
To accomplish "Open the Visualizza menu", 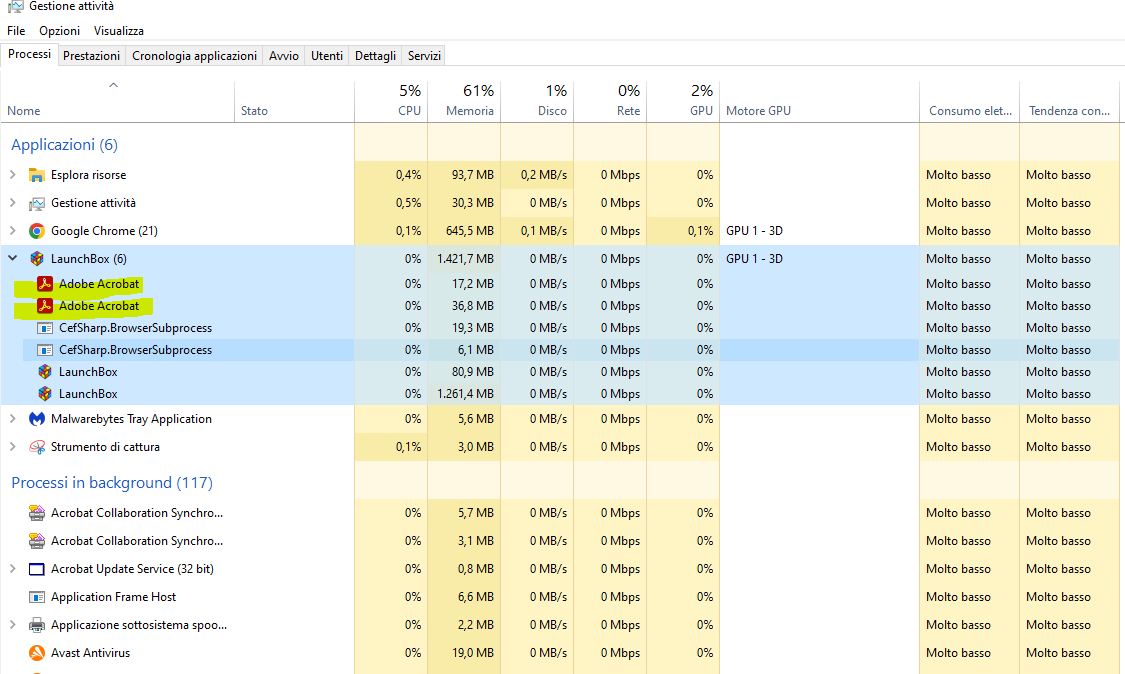I will tap(118, 31).
